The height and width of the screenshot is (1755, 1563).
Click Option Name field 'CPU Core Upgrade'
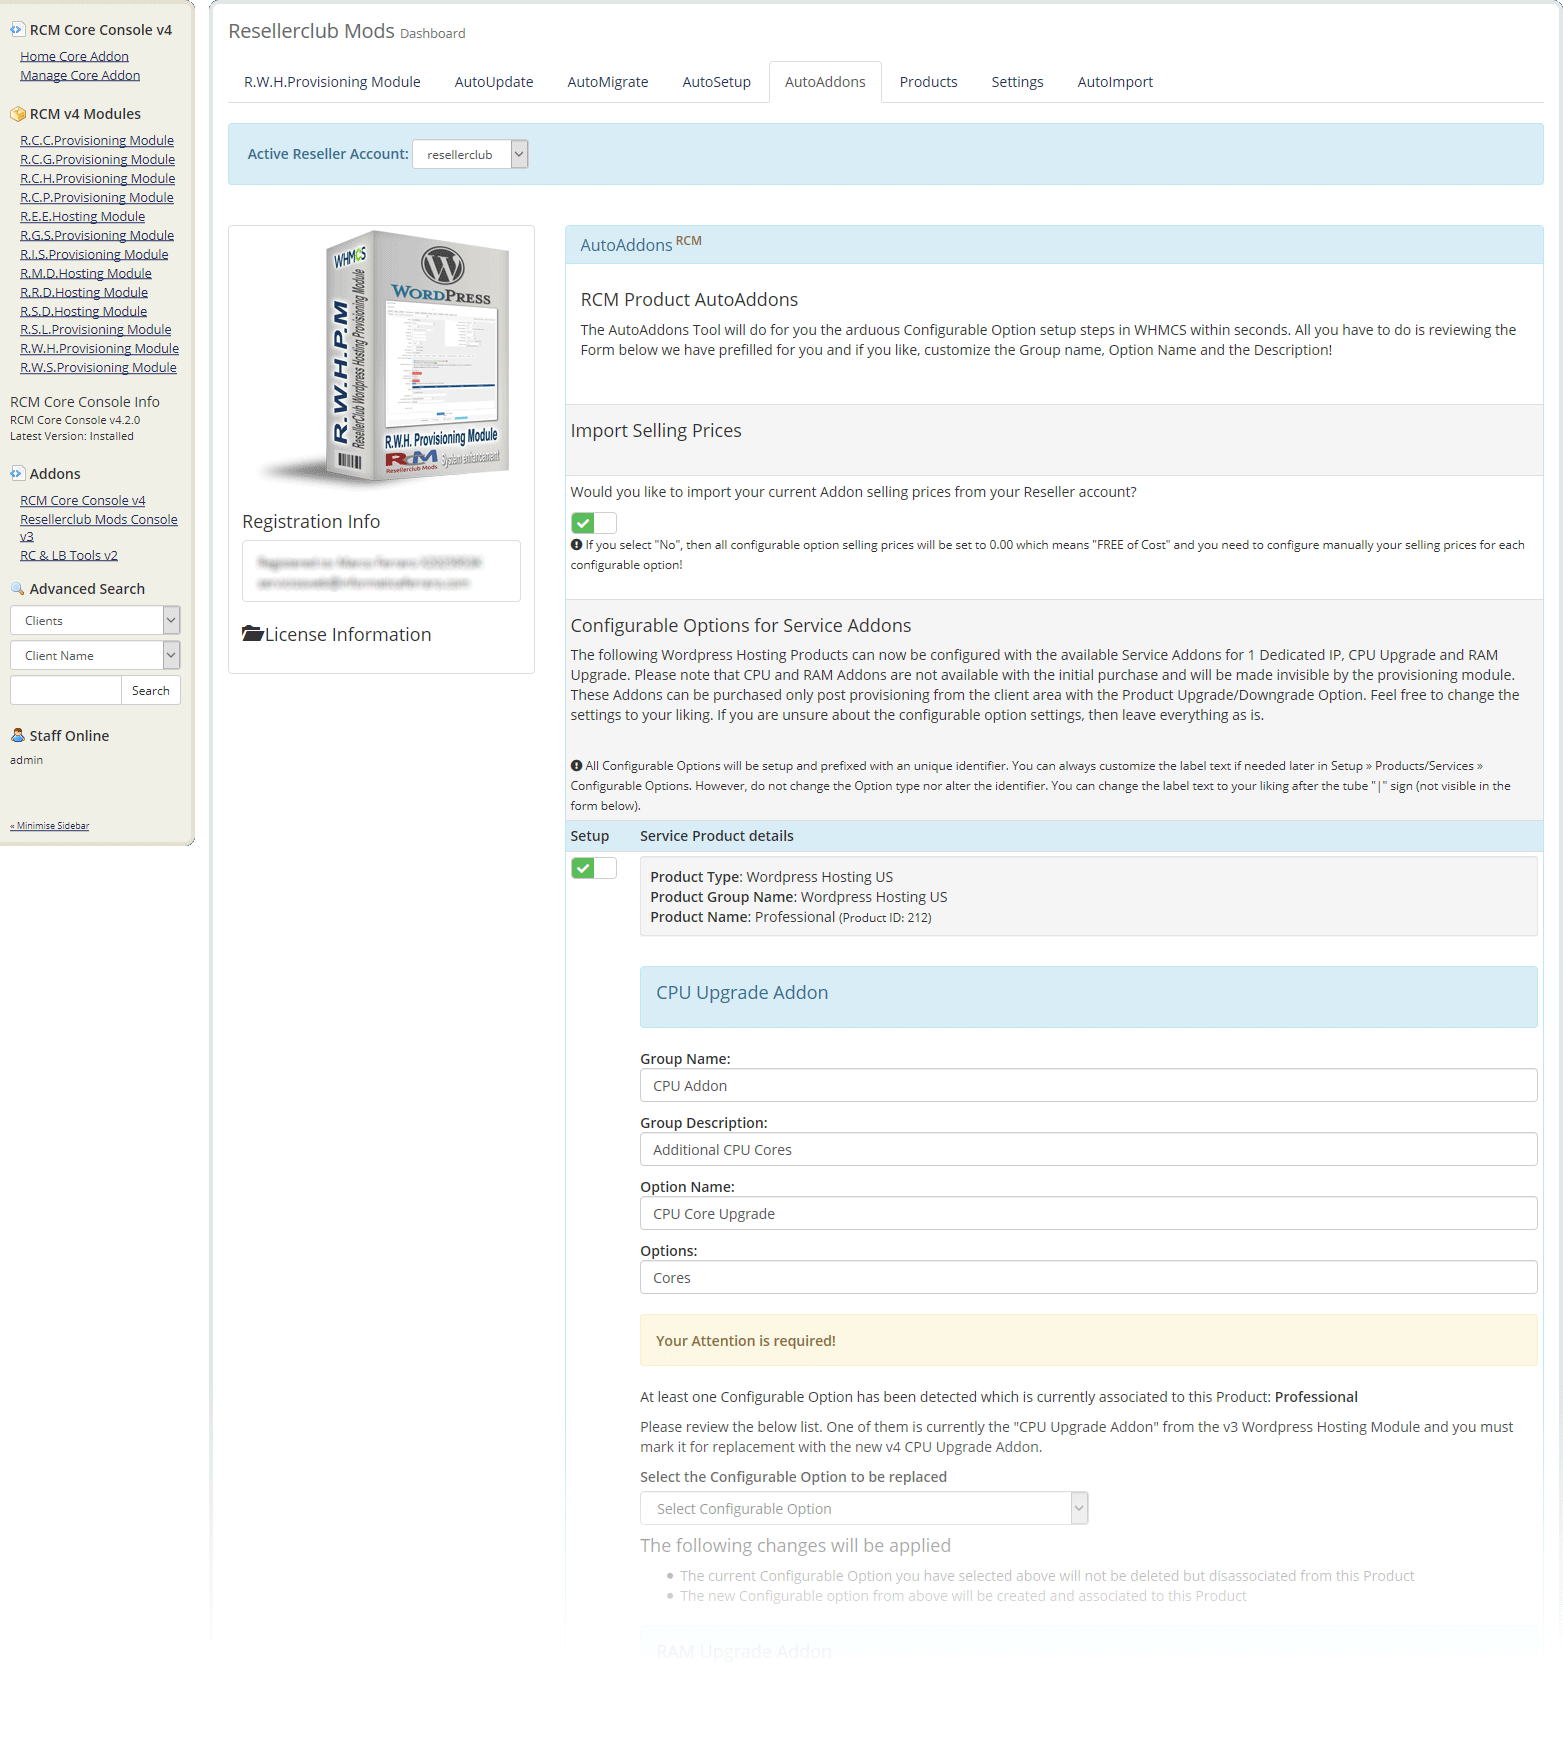(x=1088, y=1214)
